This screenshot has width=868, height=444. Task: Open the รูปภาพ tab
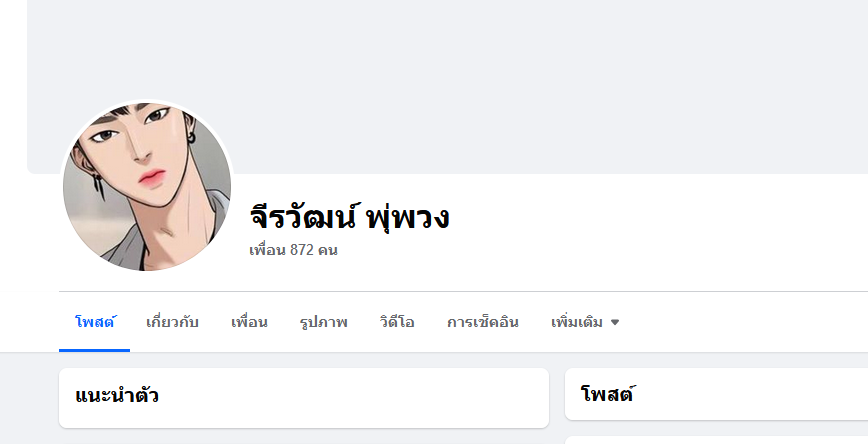click(x=323, y=322)
